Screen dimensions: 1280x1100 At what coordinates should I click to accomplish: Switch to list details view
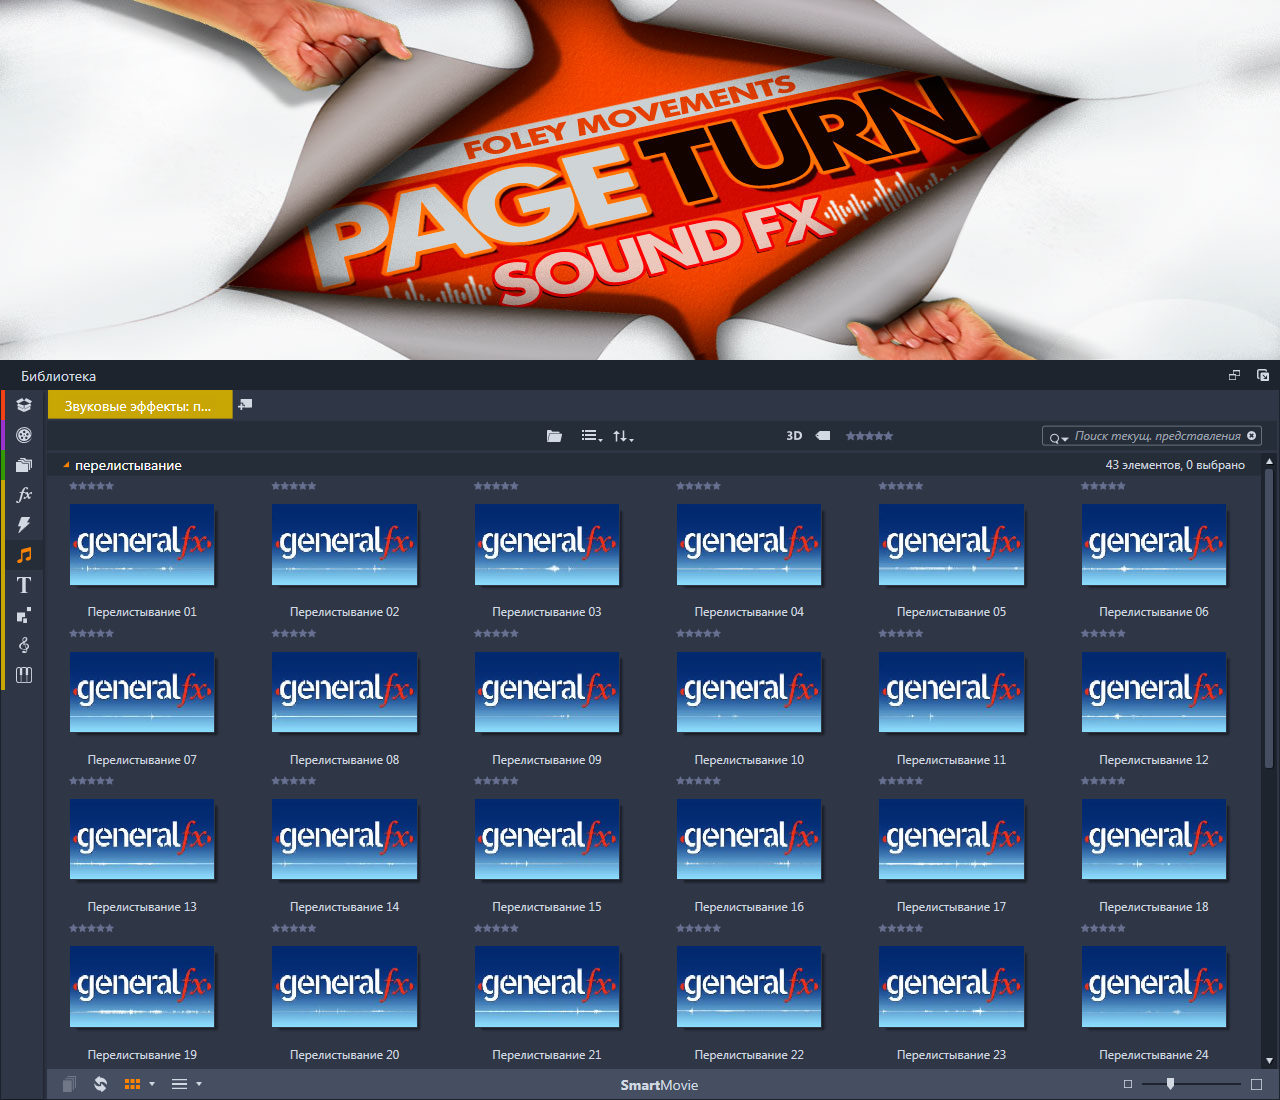tap(180, 1084)
